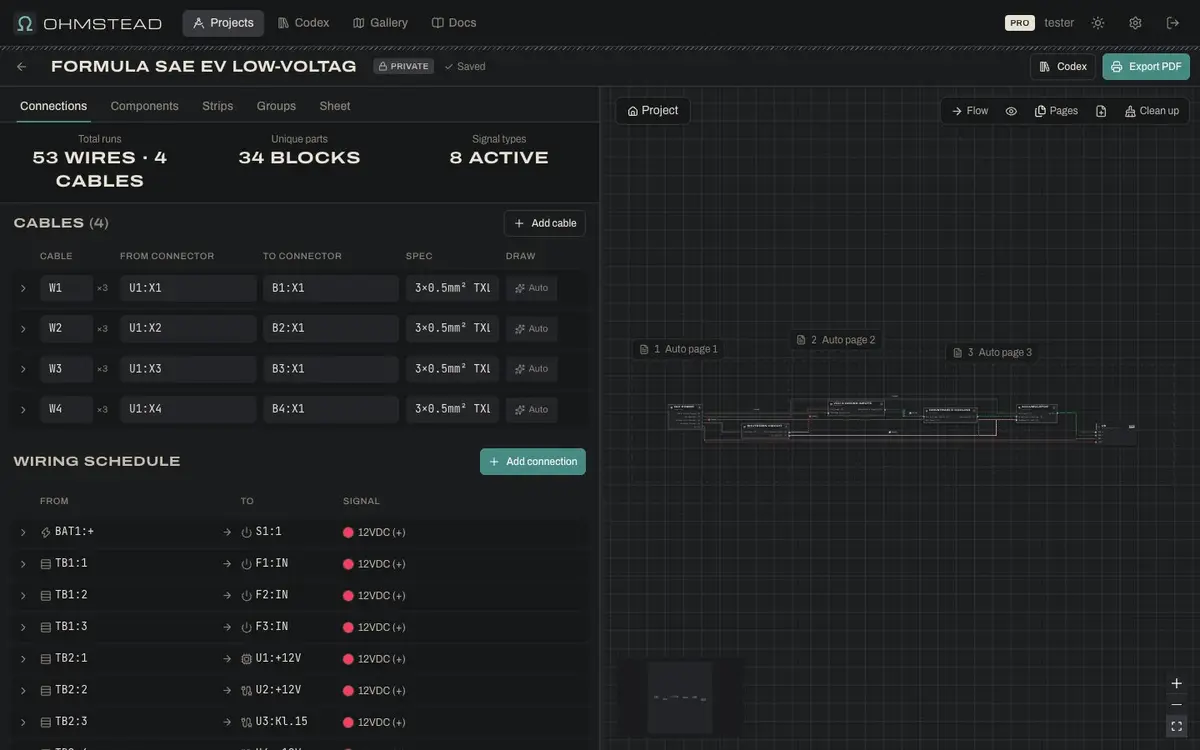Screen dimensions: 1200x750
Task: Click the add page icon next to Pages
Action: (x=1101, y=111)
